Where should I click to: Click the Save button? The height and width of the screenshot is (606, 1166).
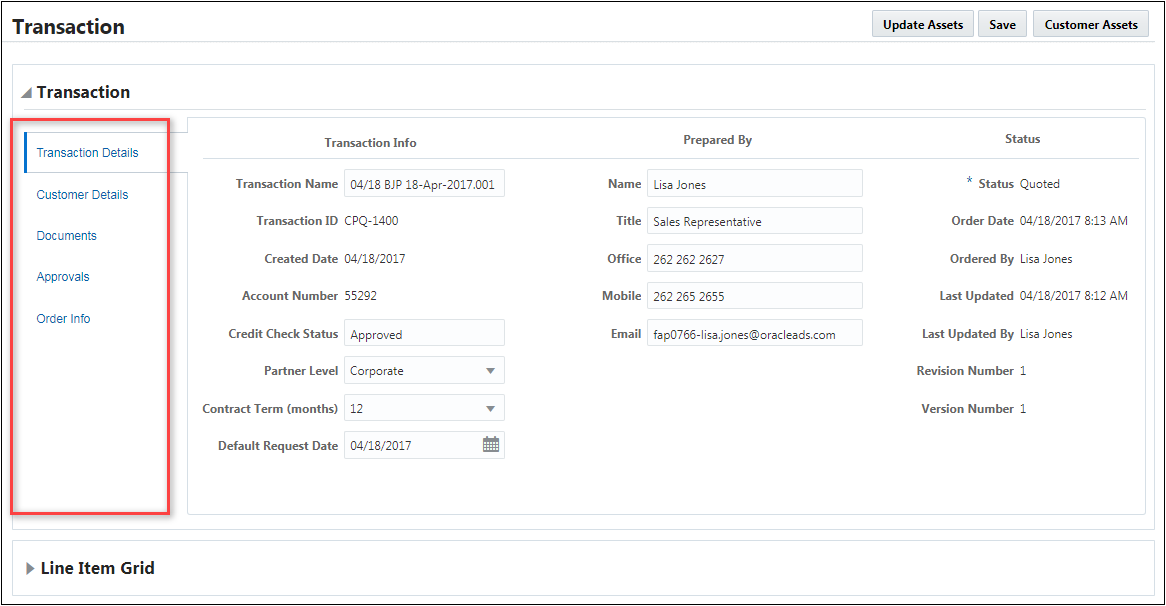click(1002, 25)
